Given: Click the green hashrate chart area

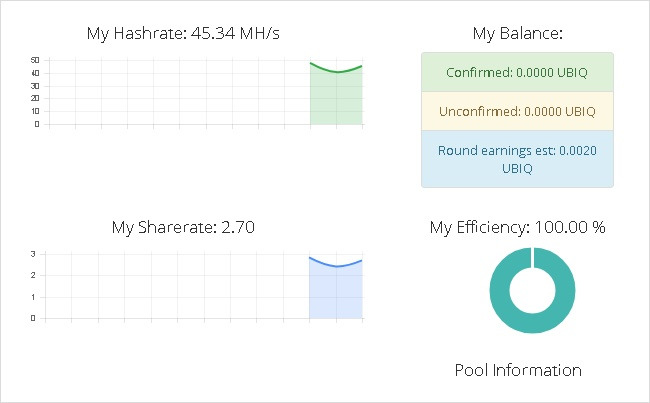Looking at the screenshot, I should (336, 99).
